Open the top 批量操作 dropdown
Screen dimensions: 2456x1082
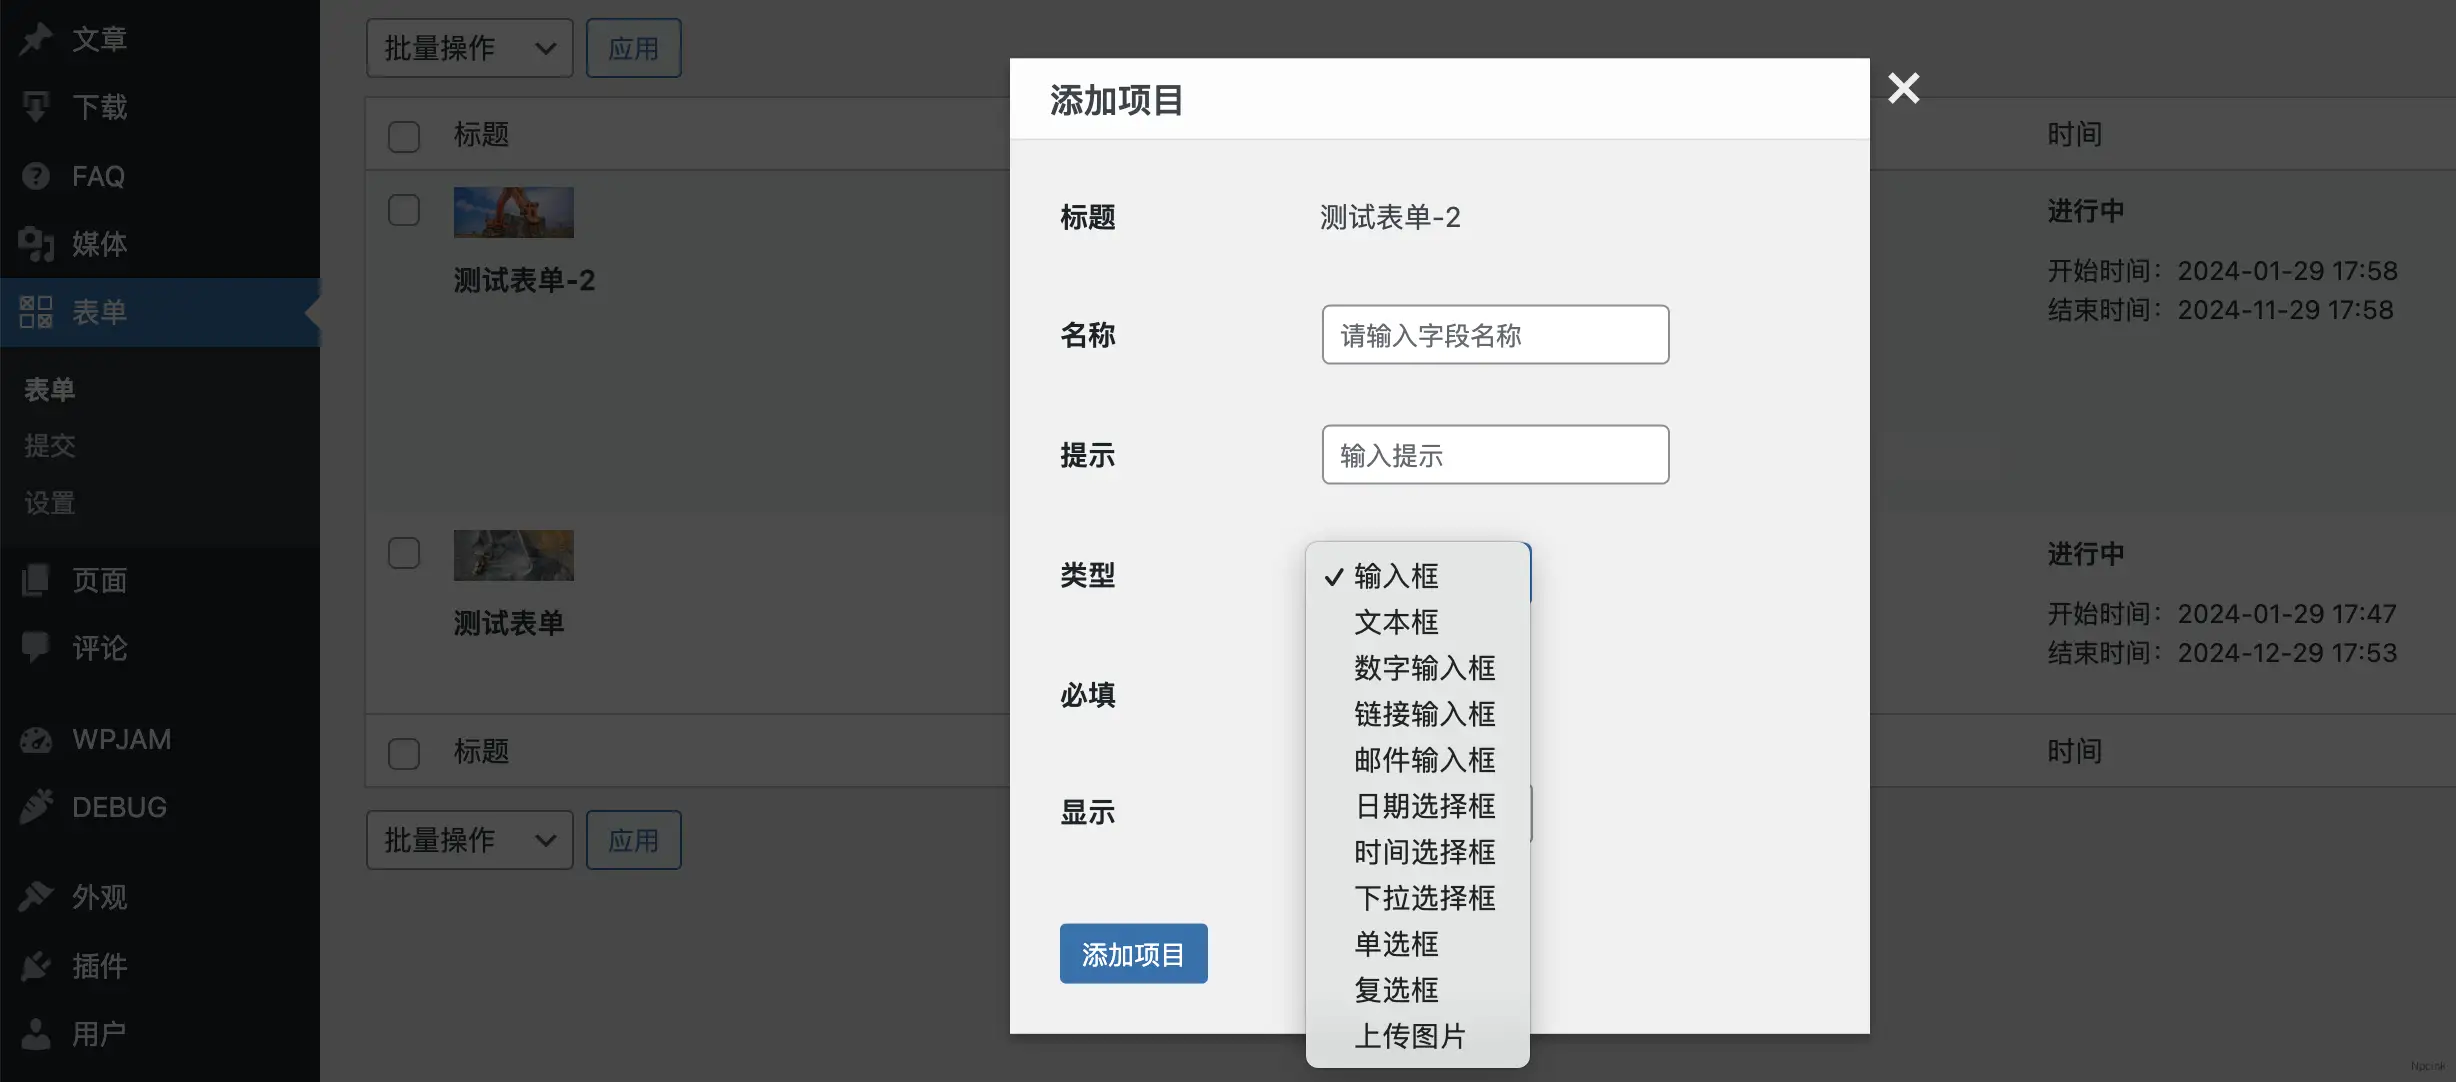pyautogui.click(x=468, y=47)
